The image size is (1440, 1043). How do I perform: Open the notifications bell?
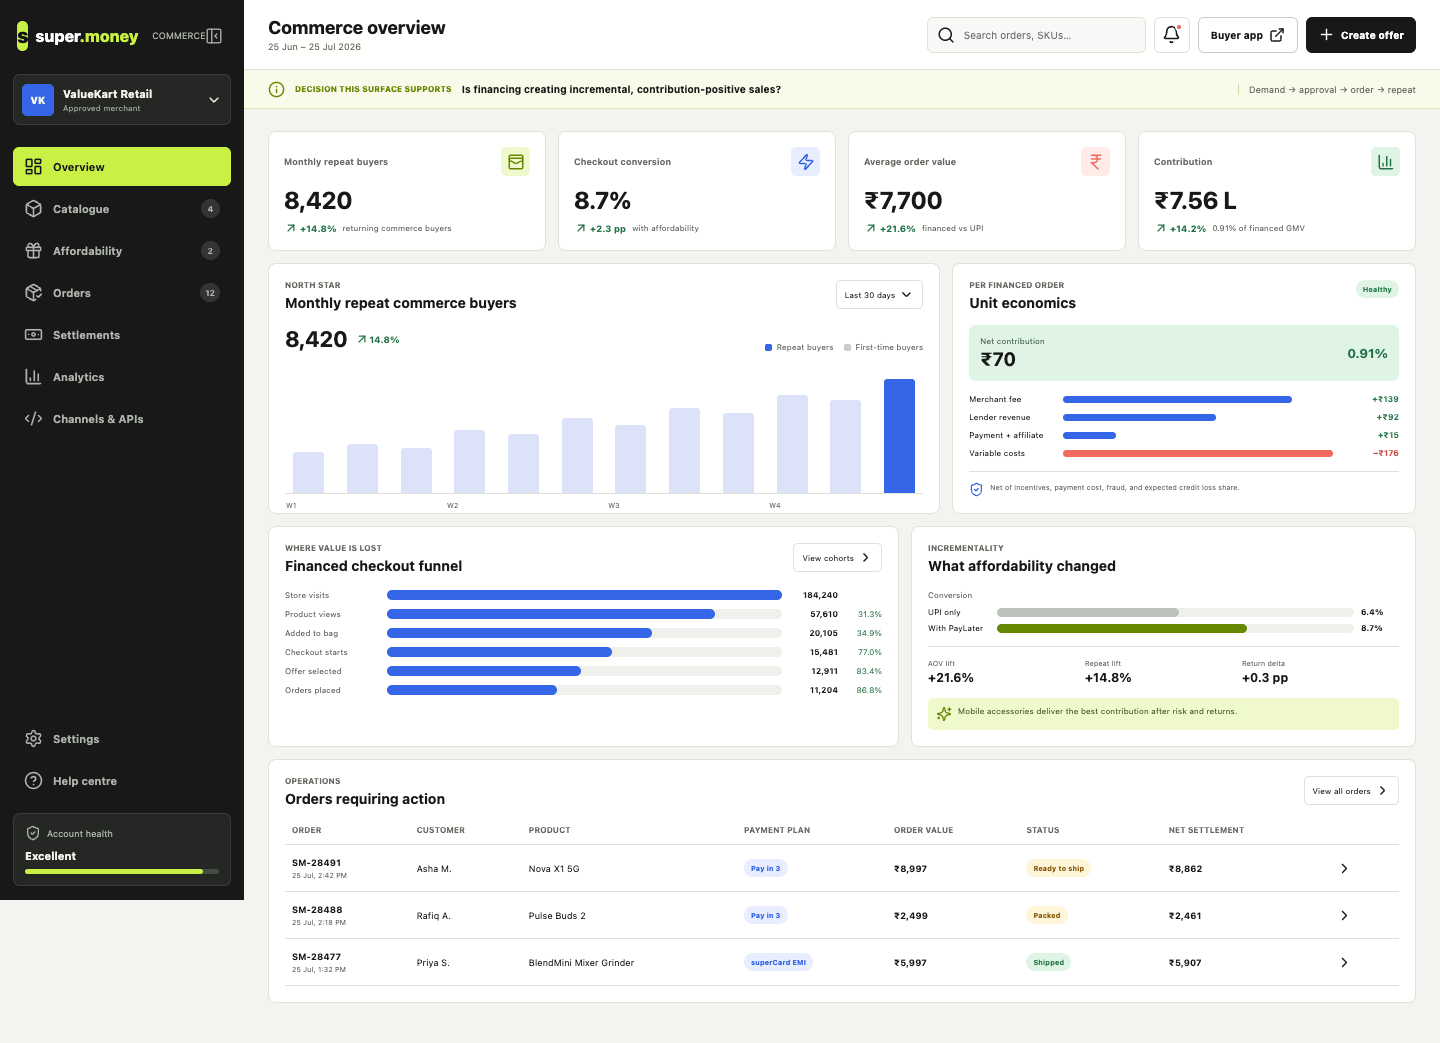click(1171, 35)
